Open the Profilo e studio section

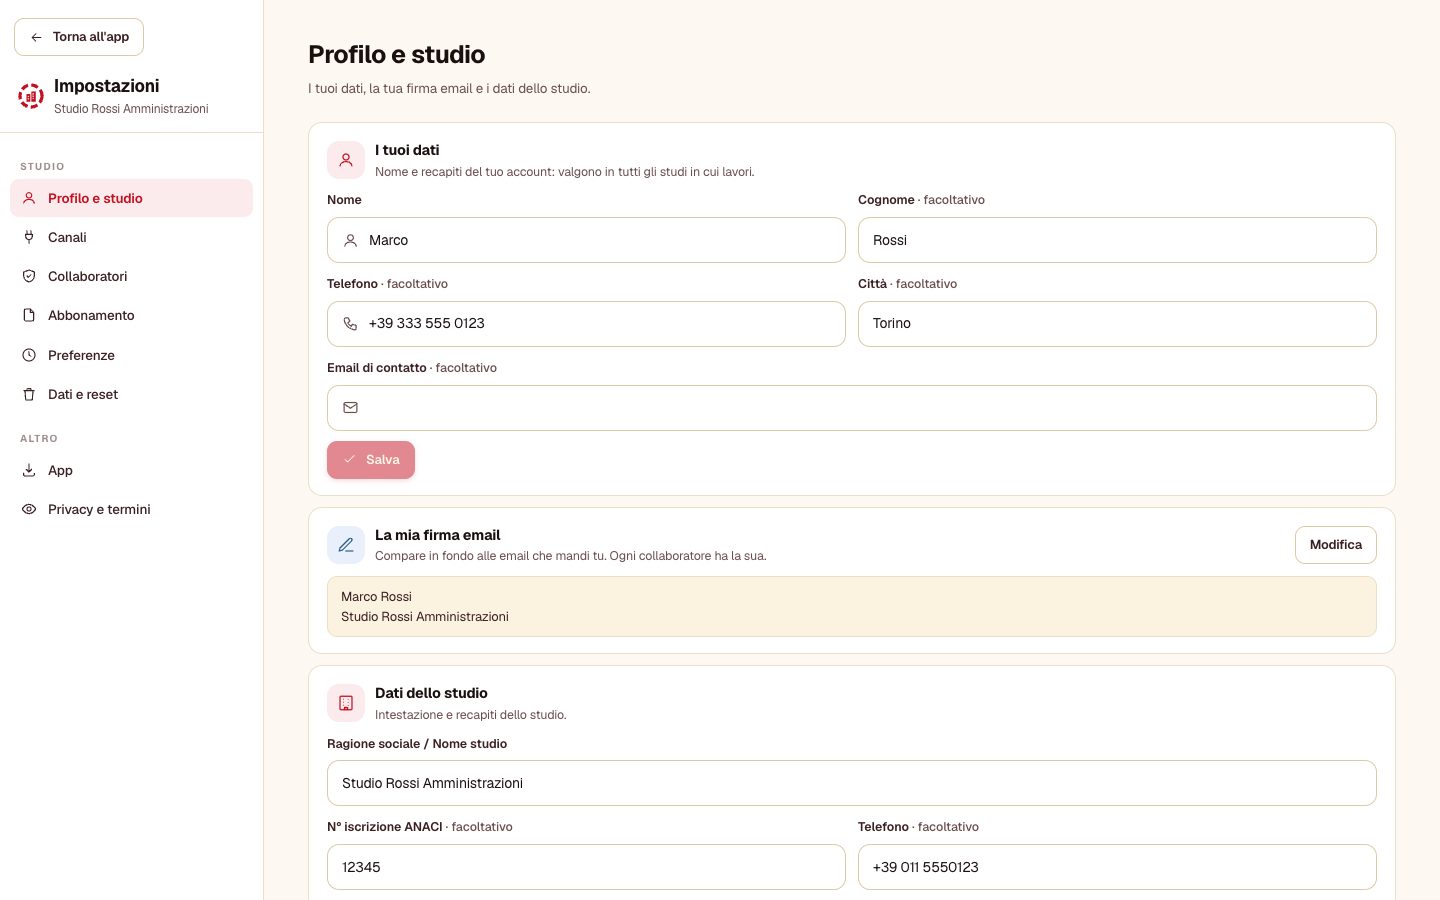point(131,198)
